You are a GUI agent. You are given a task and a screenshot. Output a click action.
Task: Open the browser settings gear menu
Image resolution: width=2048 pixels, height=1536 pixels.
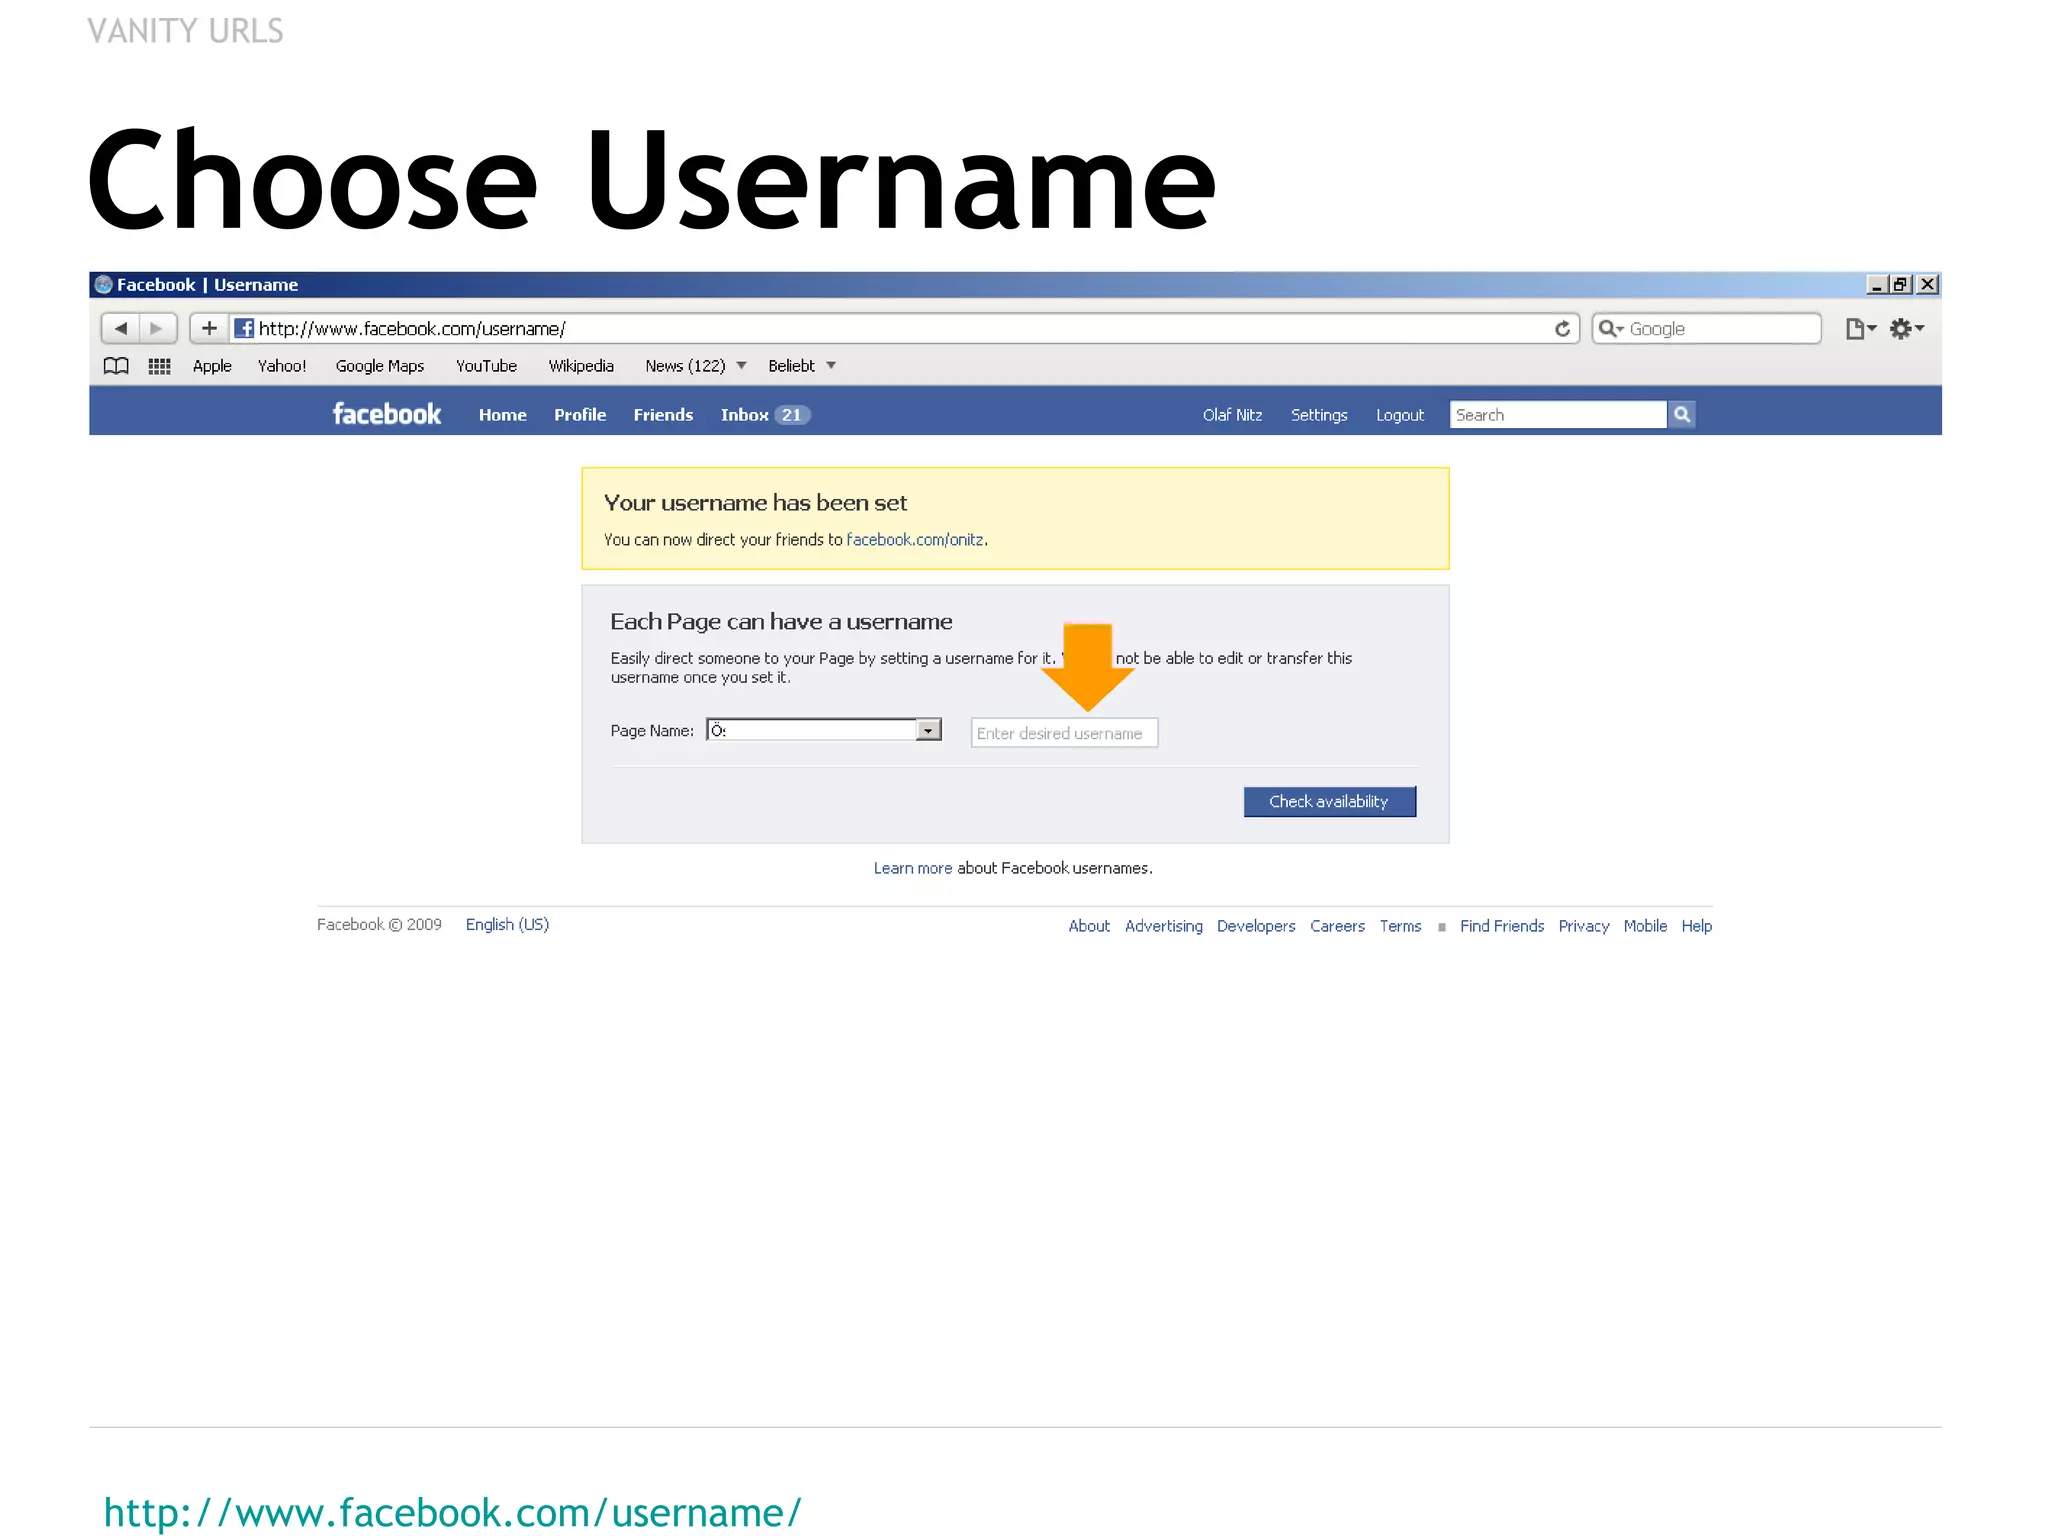(x=1907, y=329)
